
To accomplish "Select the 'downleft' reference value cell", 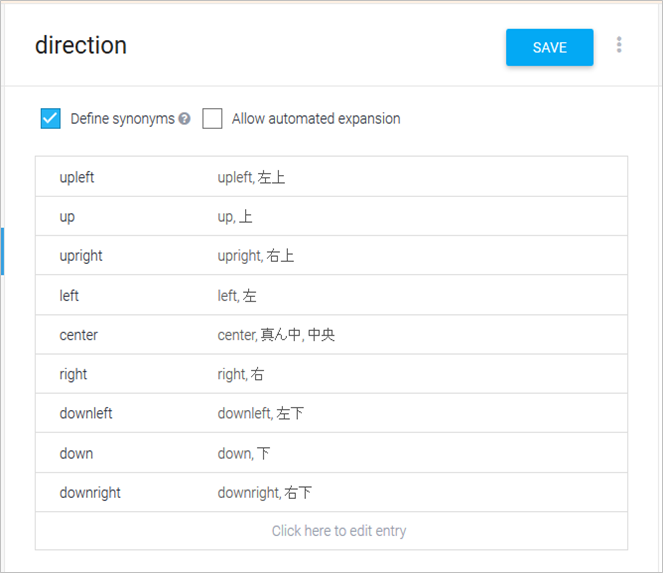I will [x=86, y=413].
